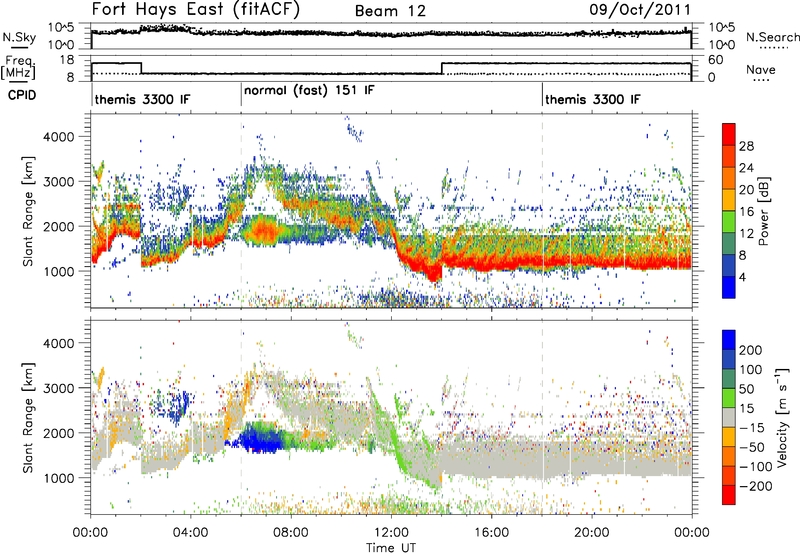Click the '15' tick on the Velocity scale
The image size is (800, 554).
pos(746,409)
